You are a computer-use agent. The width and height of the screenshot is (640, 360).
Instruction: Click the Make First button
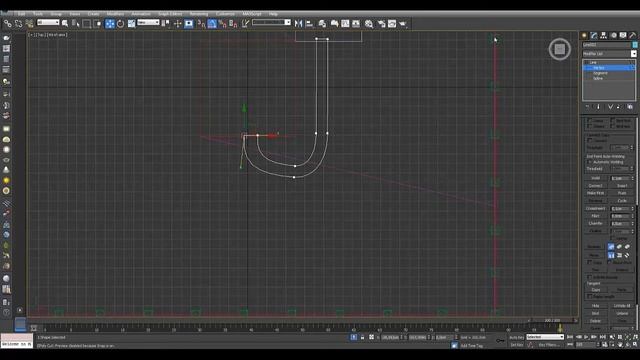click(x=596, y=193)
